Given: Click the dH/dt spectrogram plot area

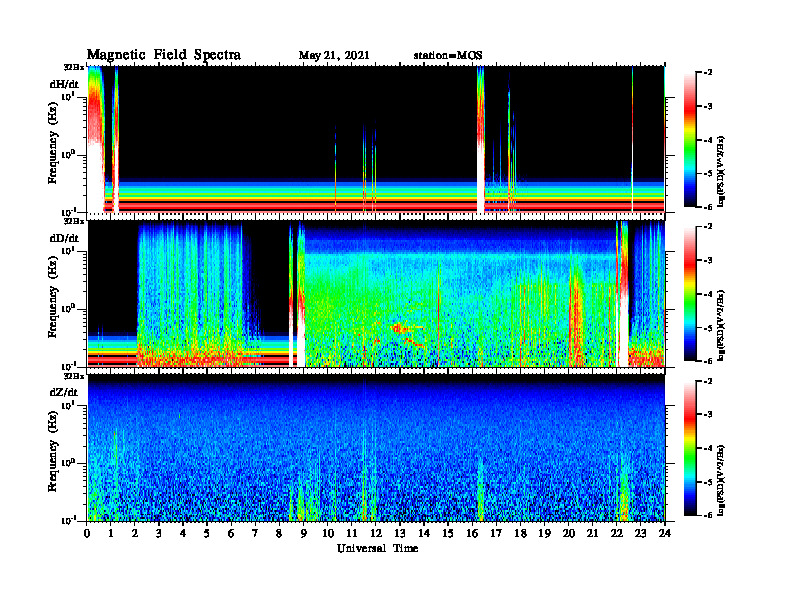Looking at the screenshot, I should coord(376,139).
